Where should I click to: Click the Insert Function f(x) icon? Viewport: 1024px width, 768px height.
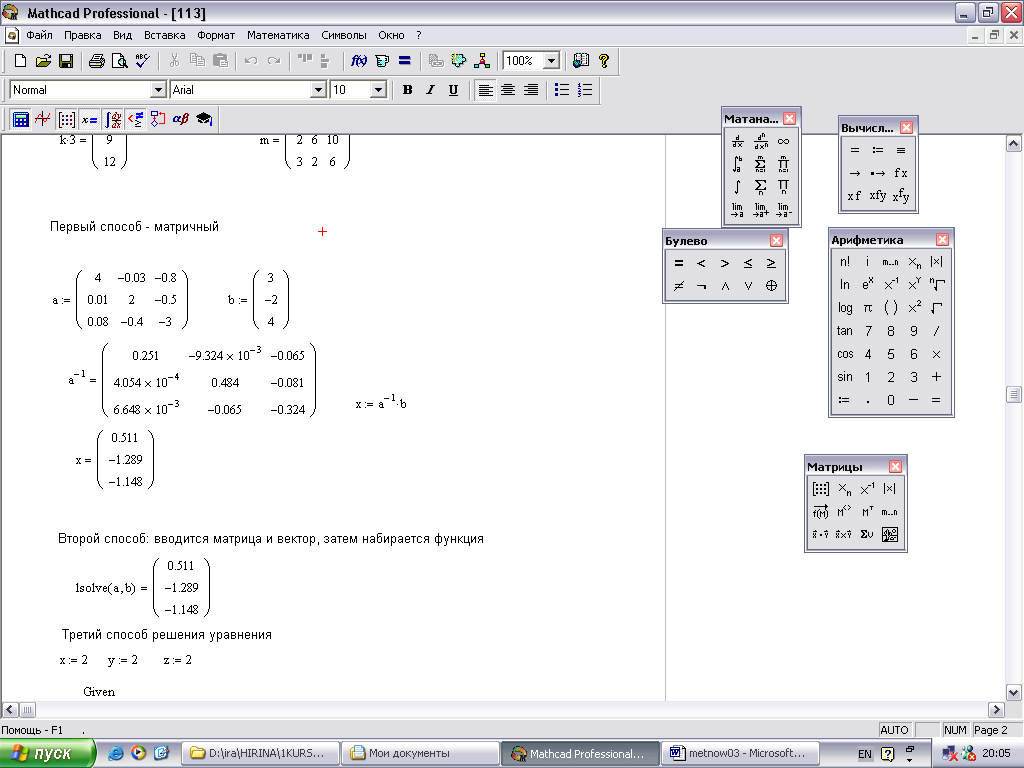pos(359,61)
